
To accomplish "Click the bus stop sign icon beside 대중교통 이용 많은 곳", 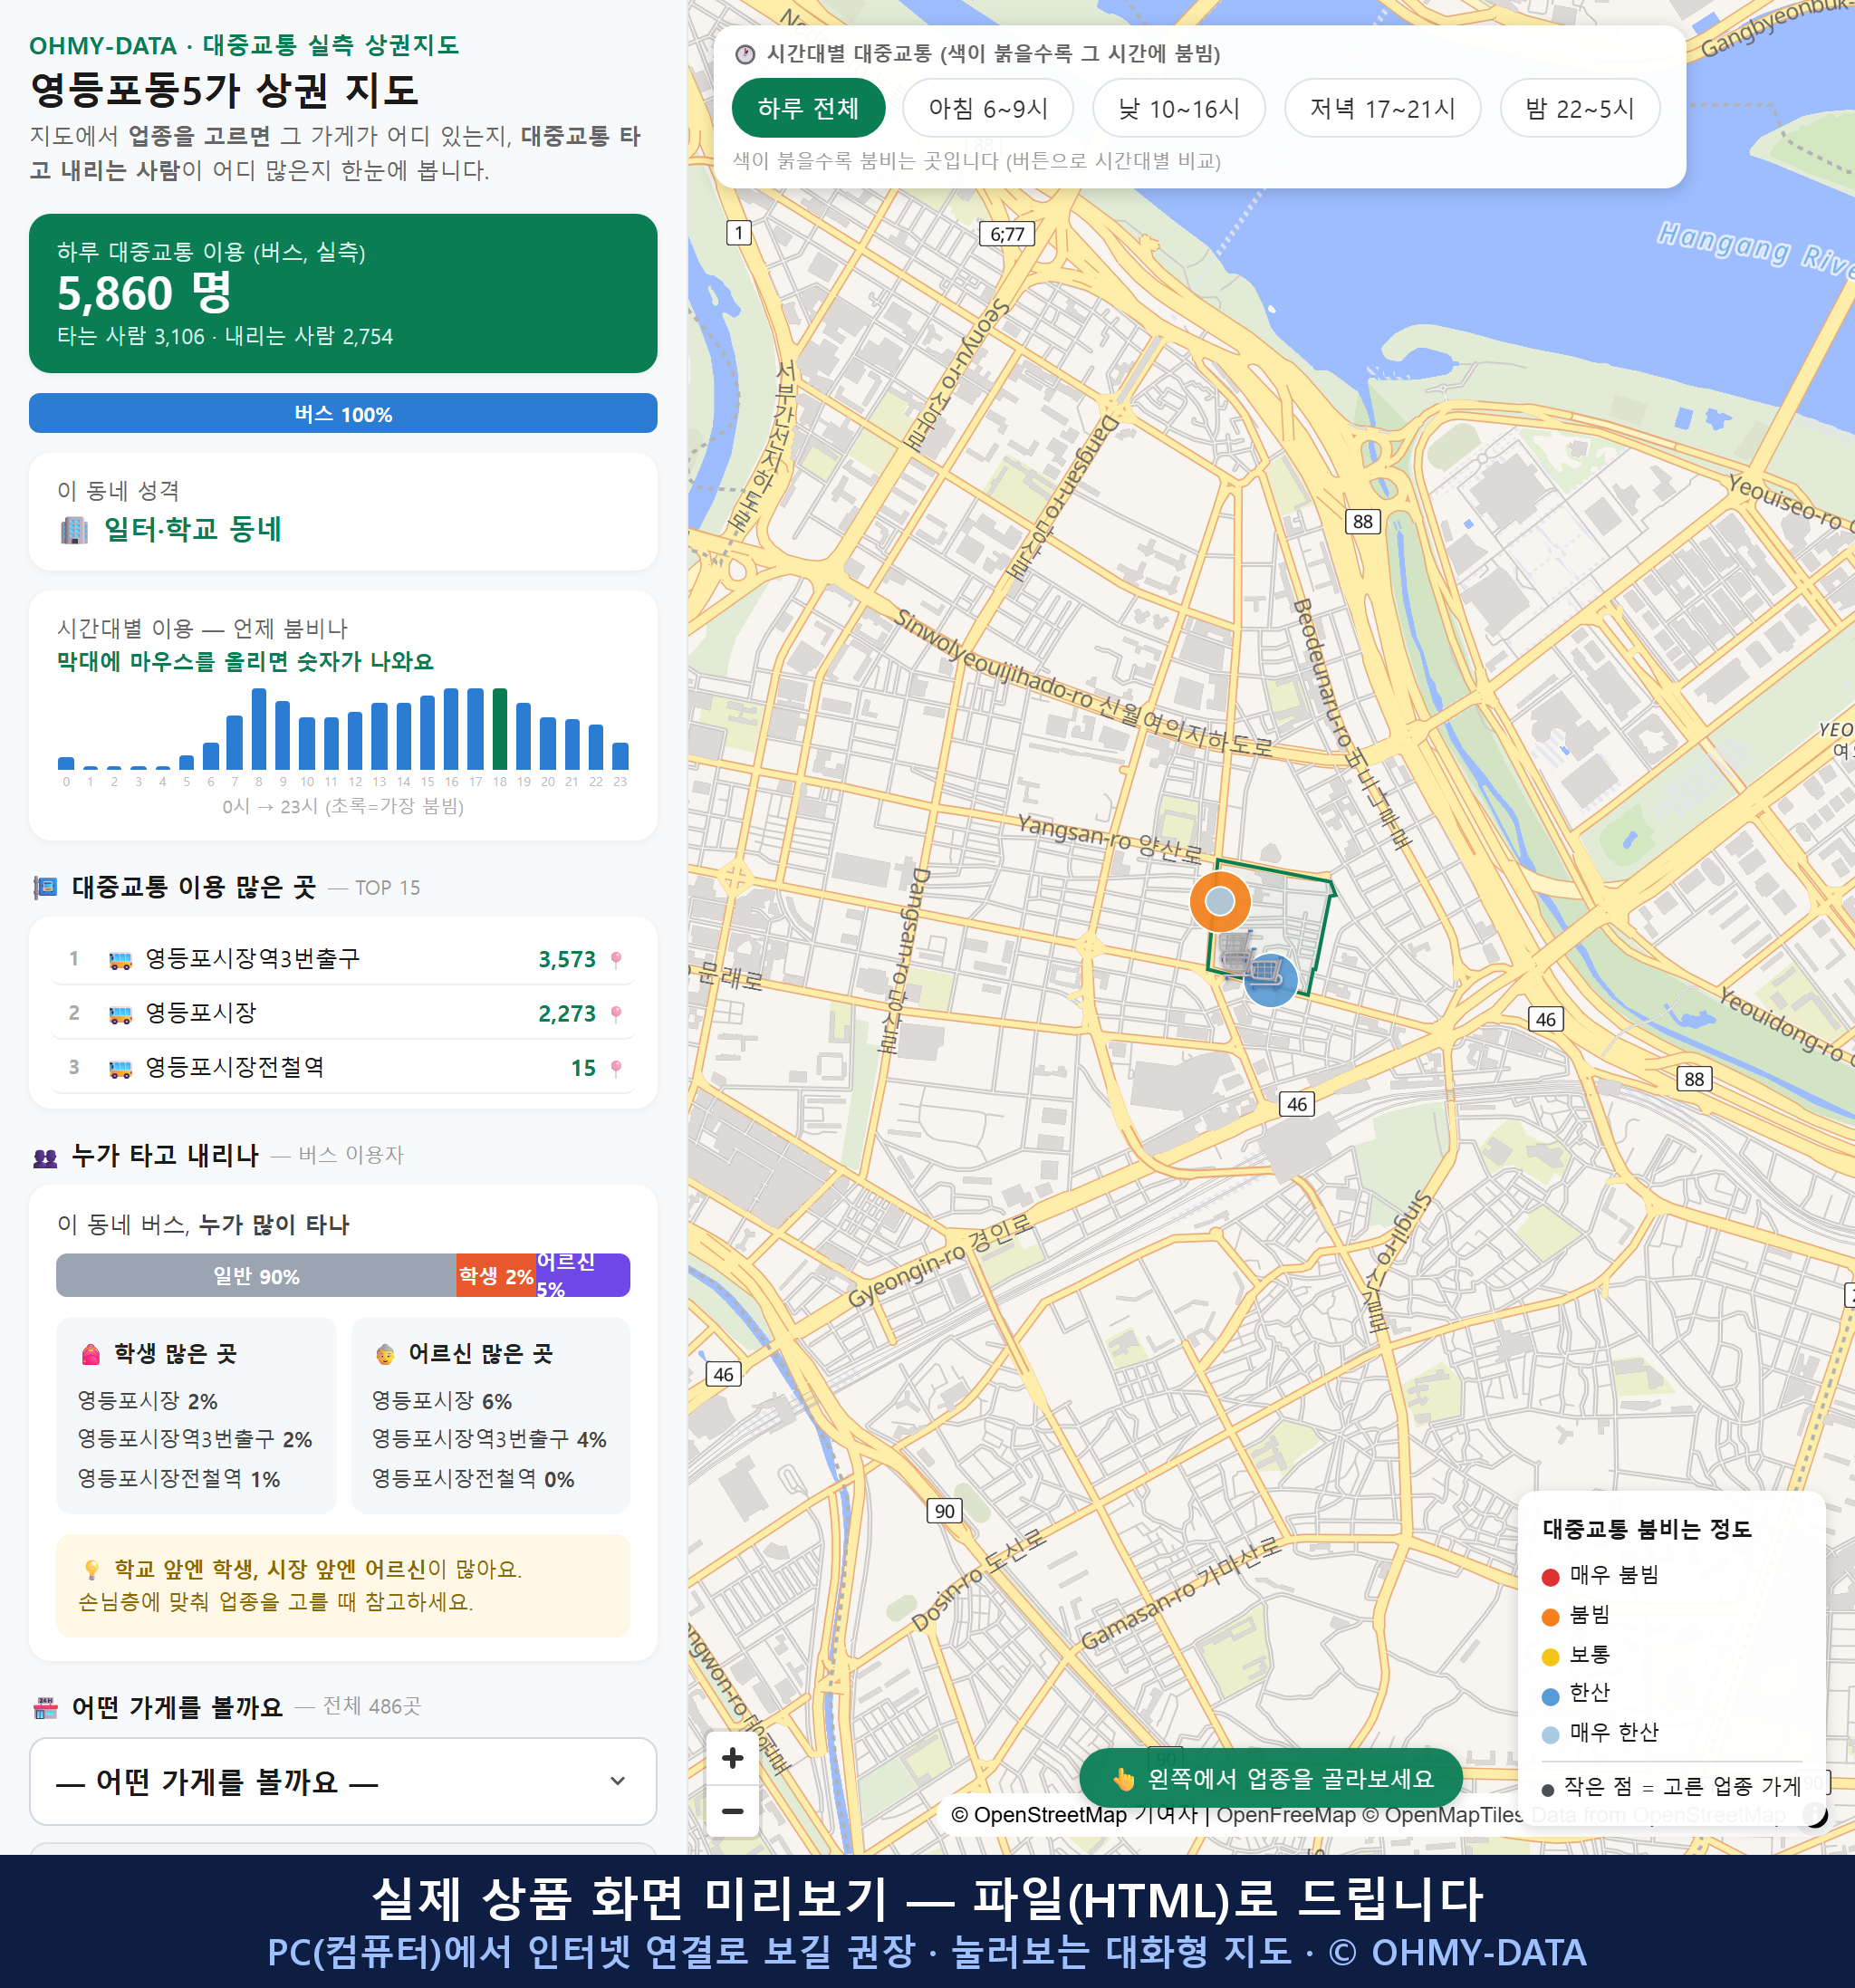I will (x=46, y=887).
